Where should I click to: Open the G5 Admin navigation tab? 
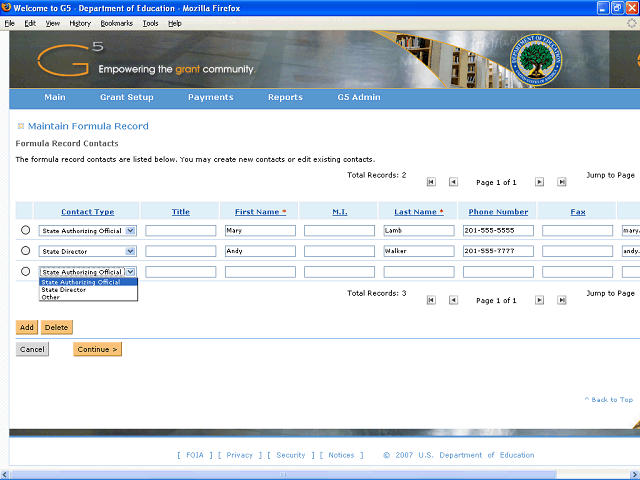(359, 97)
